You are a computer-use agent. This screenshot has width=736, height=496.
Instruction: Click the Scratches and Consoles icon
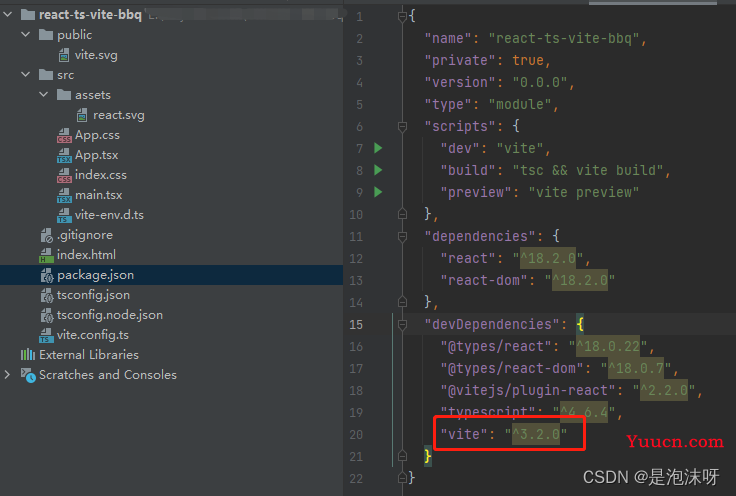28,375
